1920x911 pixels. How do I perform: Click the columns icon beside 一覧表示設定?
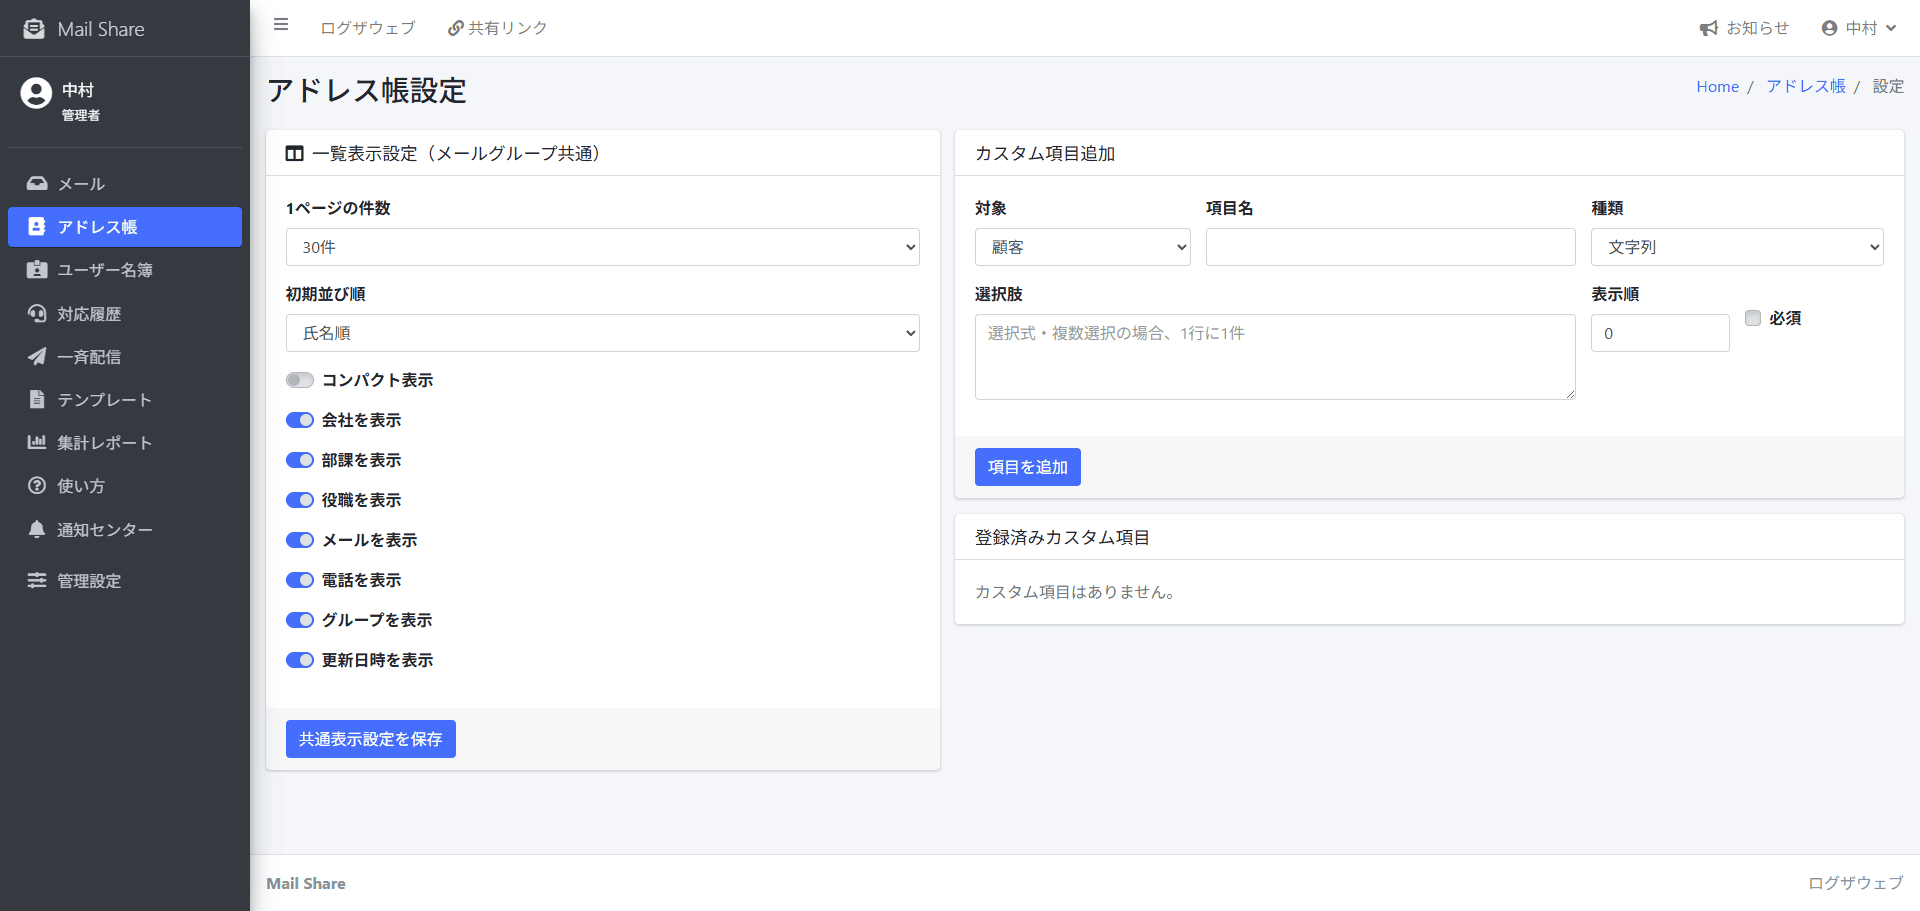295,153
